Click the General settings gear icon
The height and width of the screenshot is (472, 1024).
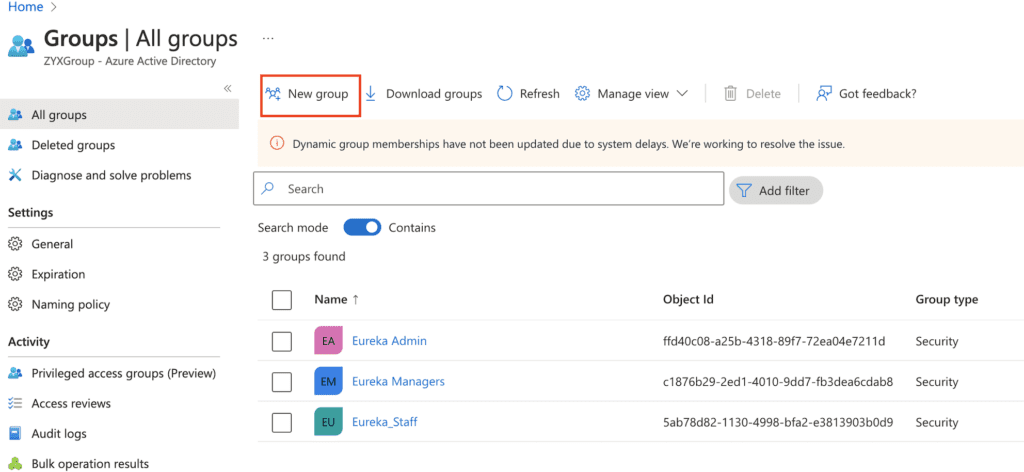tap(16, 244)
